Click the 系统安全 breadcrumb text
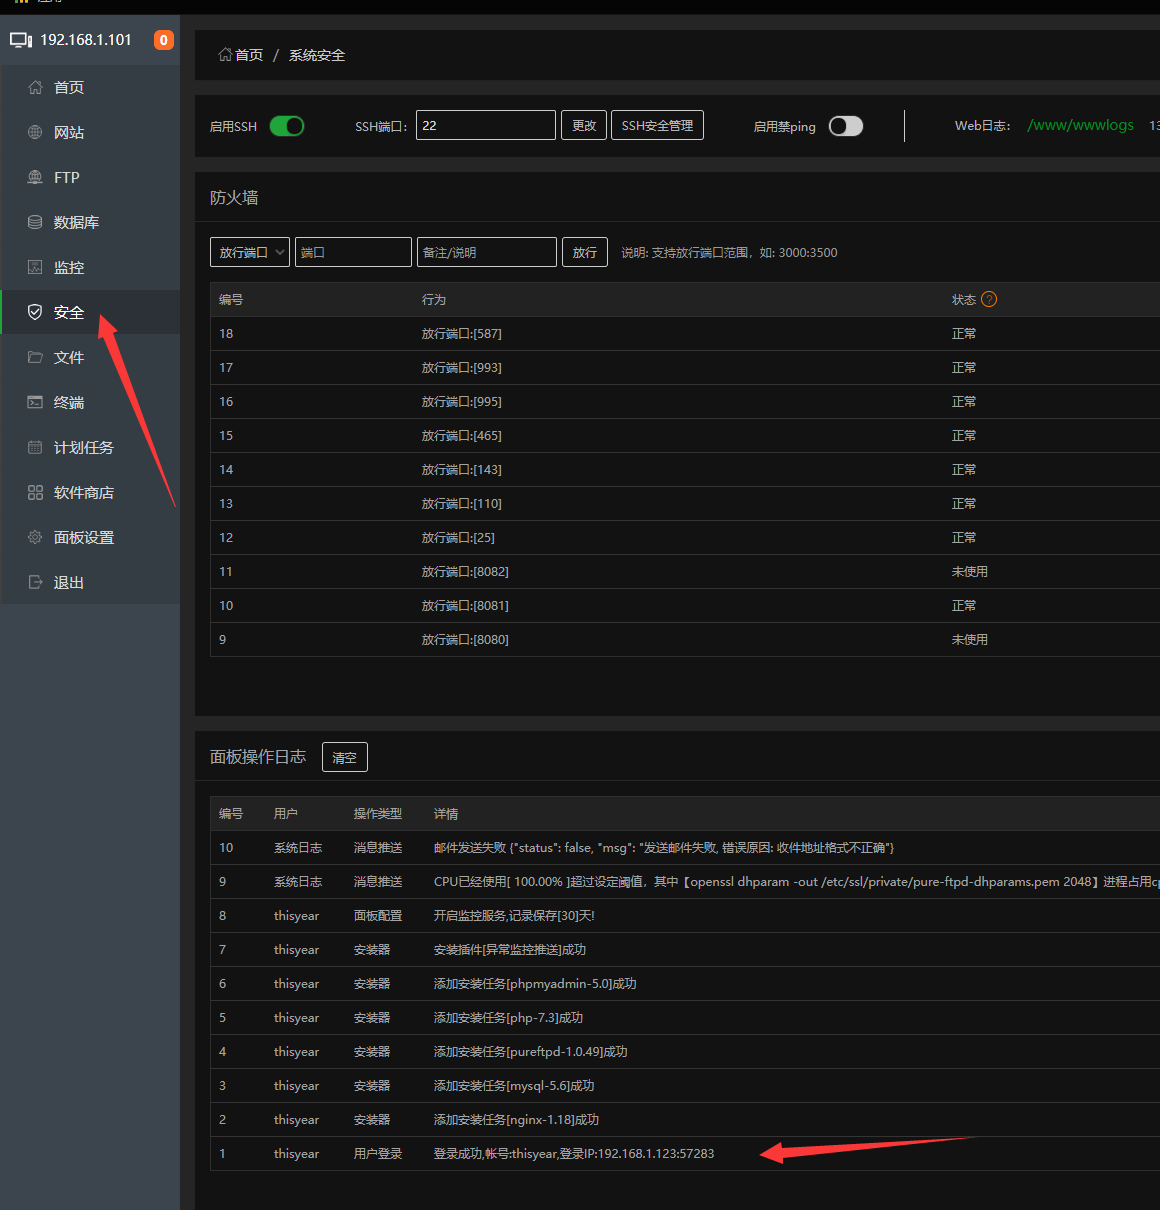 (317, 55)
